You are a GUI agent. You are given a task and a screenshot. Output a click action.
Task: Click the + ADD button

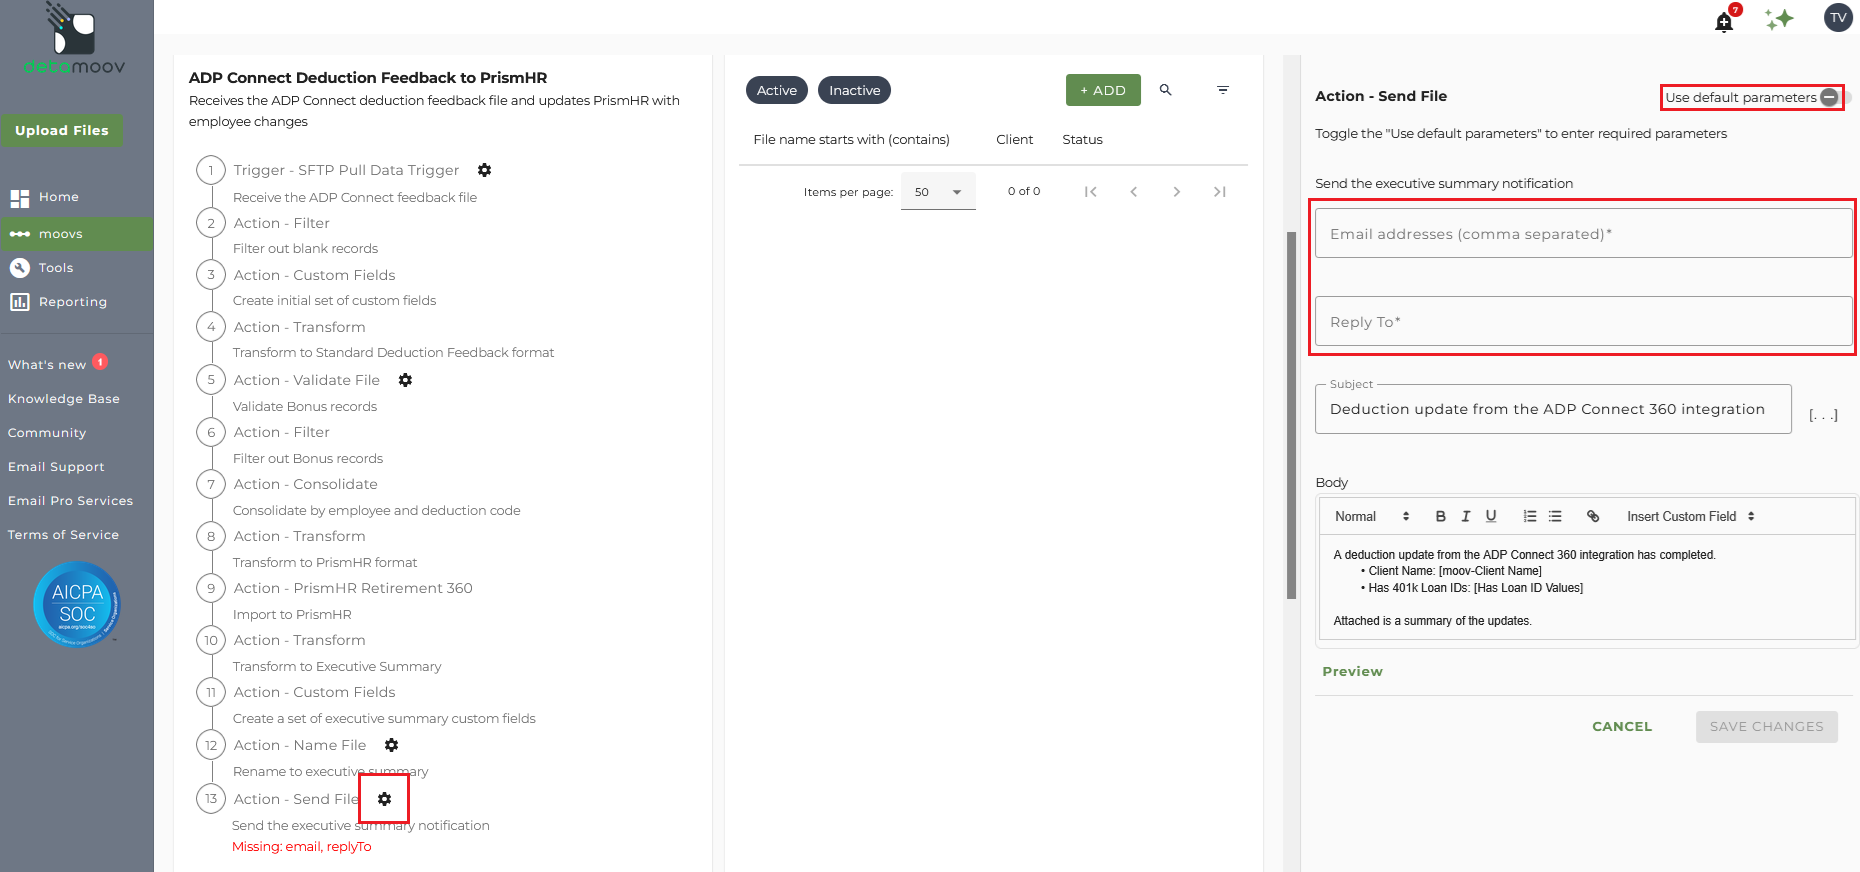tap(1103, 90)
